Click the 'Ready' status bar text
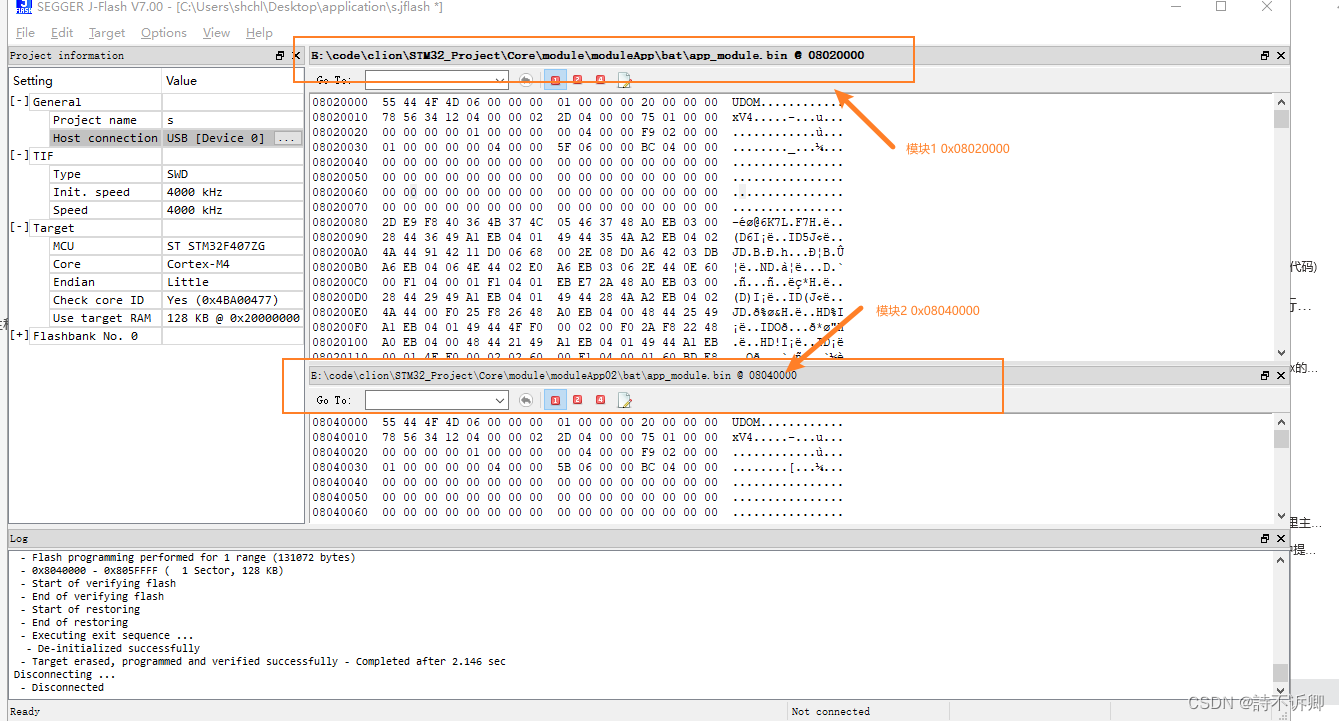This screenshot has height=721, width=1339. 25,712
